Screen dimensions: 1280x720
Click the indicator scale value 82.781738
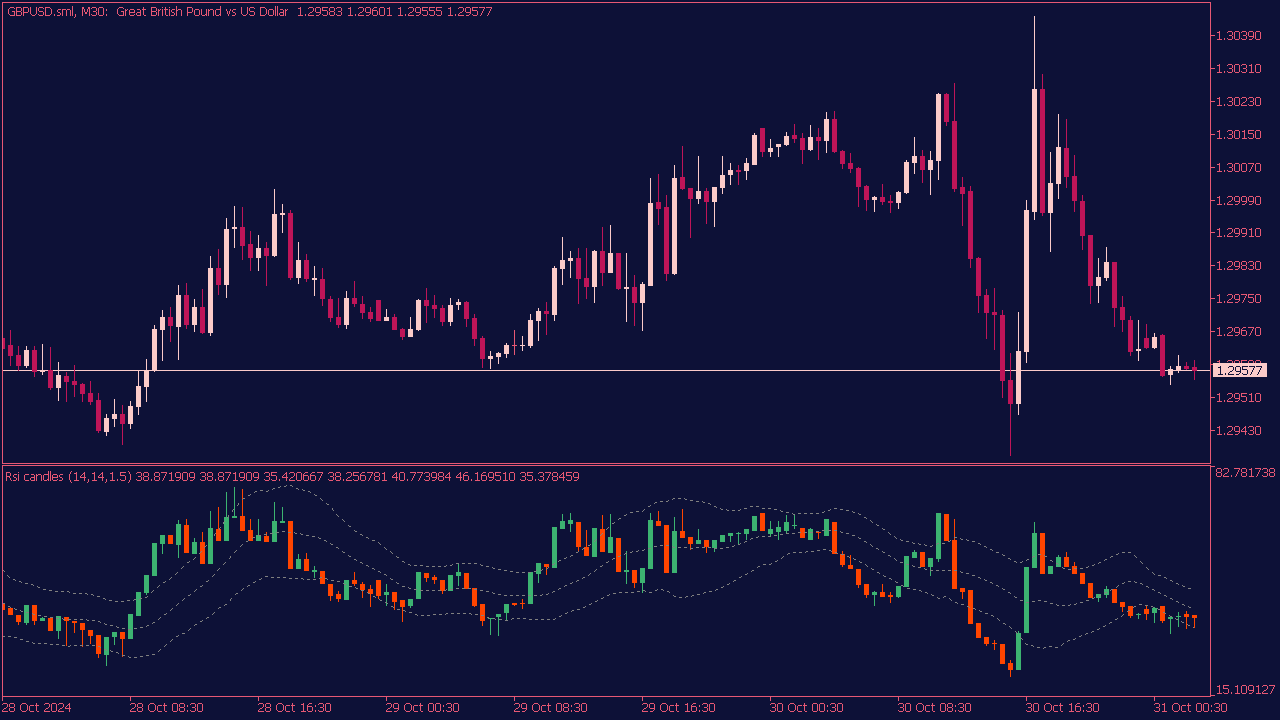pos(1245,473)
